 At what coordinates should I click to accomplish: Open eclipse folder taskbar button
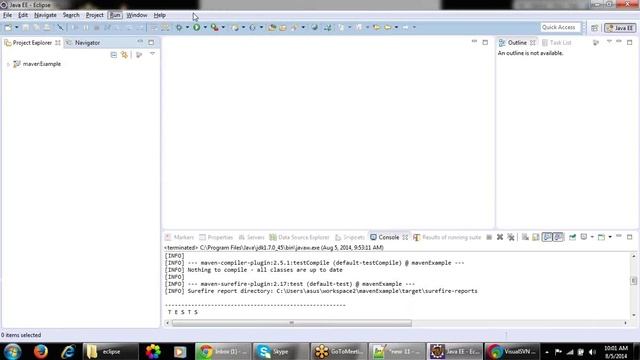pyautogui.click(x=110, y=351)
